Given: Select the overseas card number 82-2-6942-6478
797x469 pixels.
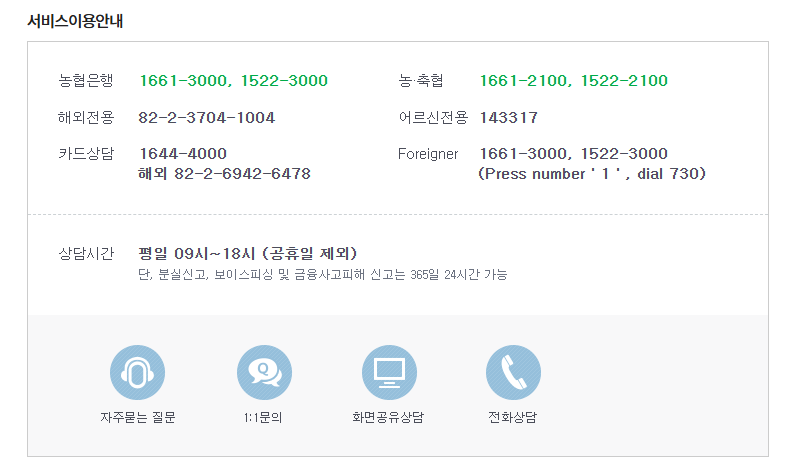Looking at the screenshot, I should [x=224, y=174].
